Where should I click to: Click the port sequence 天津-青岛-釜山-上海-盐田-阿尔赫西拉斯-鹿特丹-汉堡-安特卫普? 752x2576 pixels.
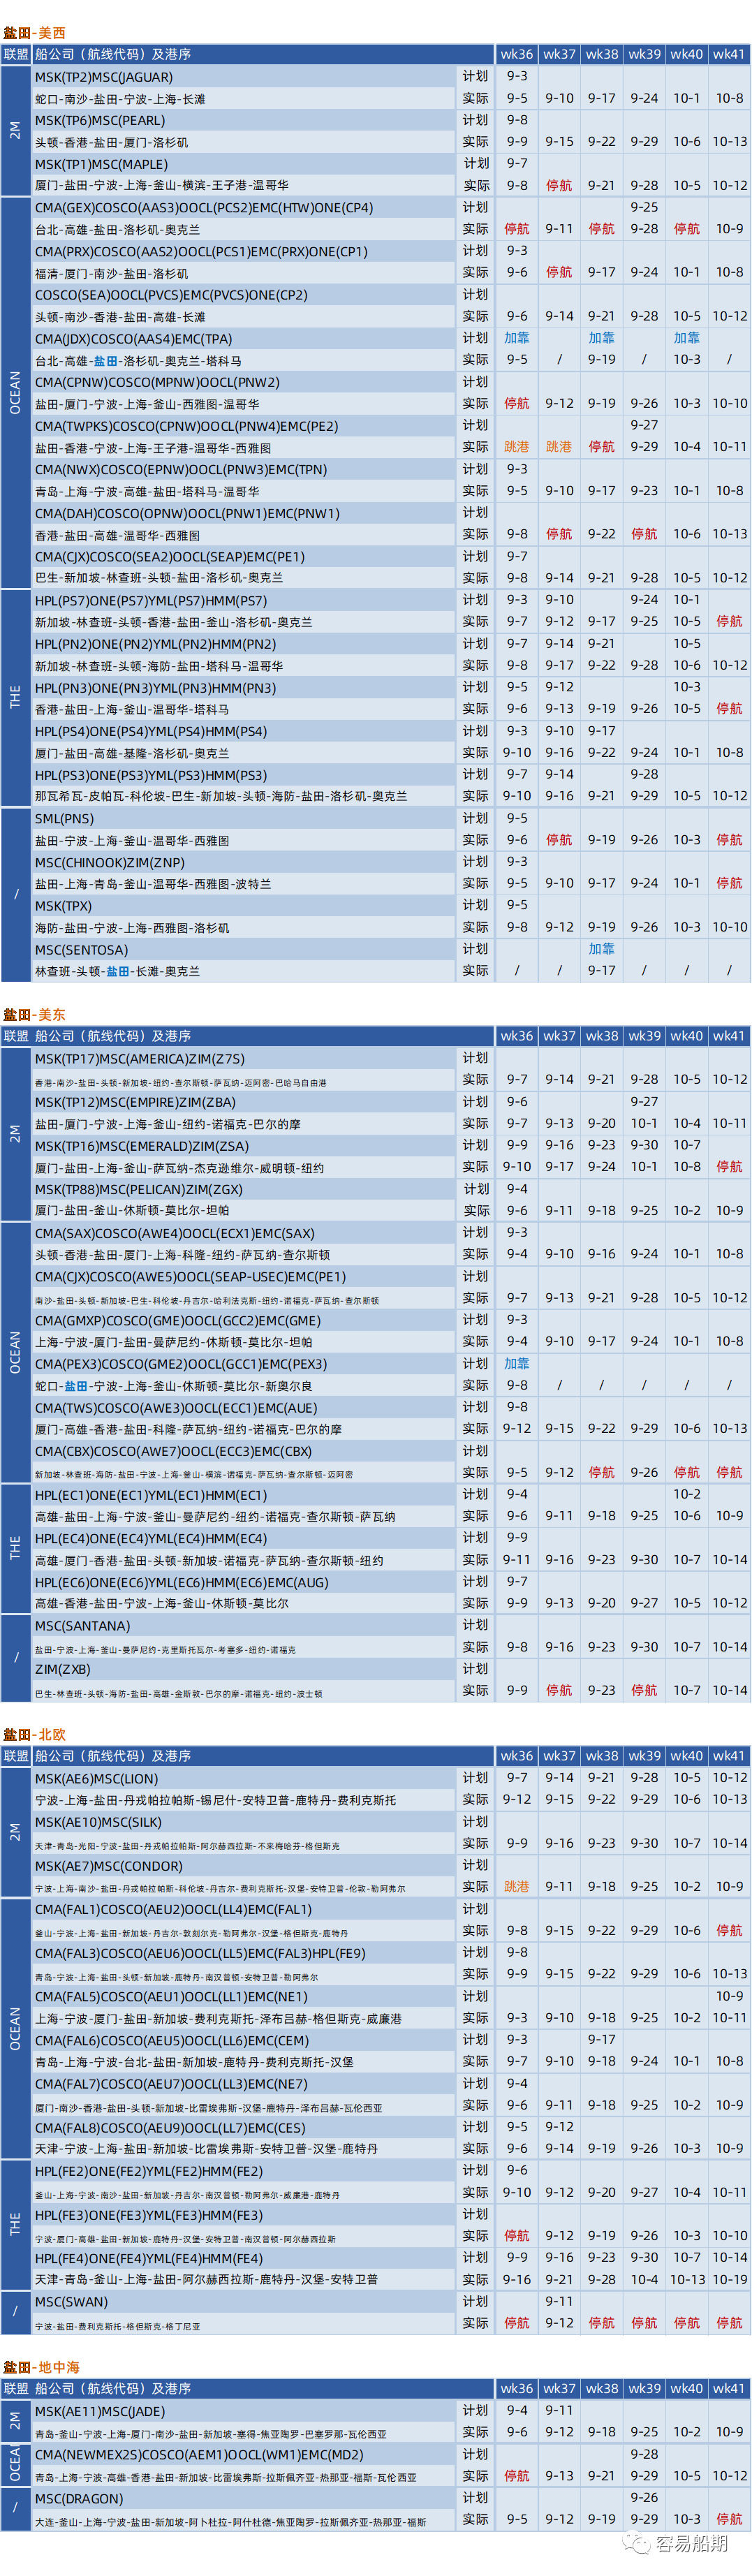[x=206, y=2280]
